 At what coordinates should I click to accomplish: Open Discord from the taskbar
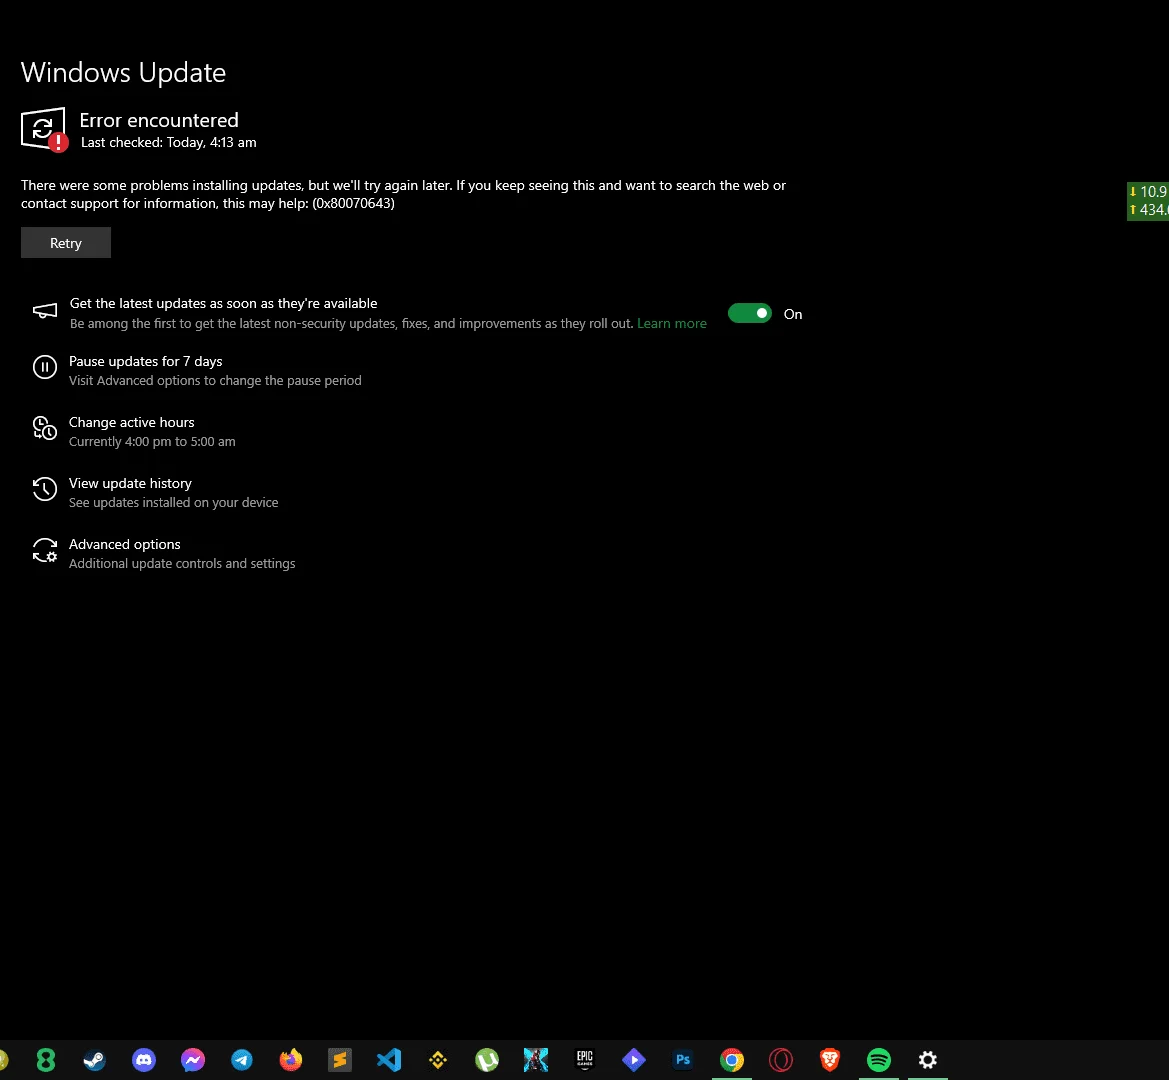pos(144,1060)
